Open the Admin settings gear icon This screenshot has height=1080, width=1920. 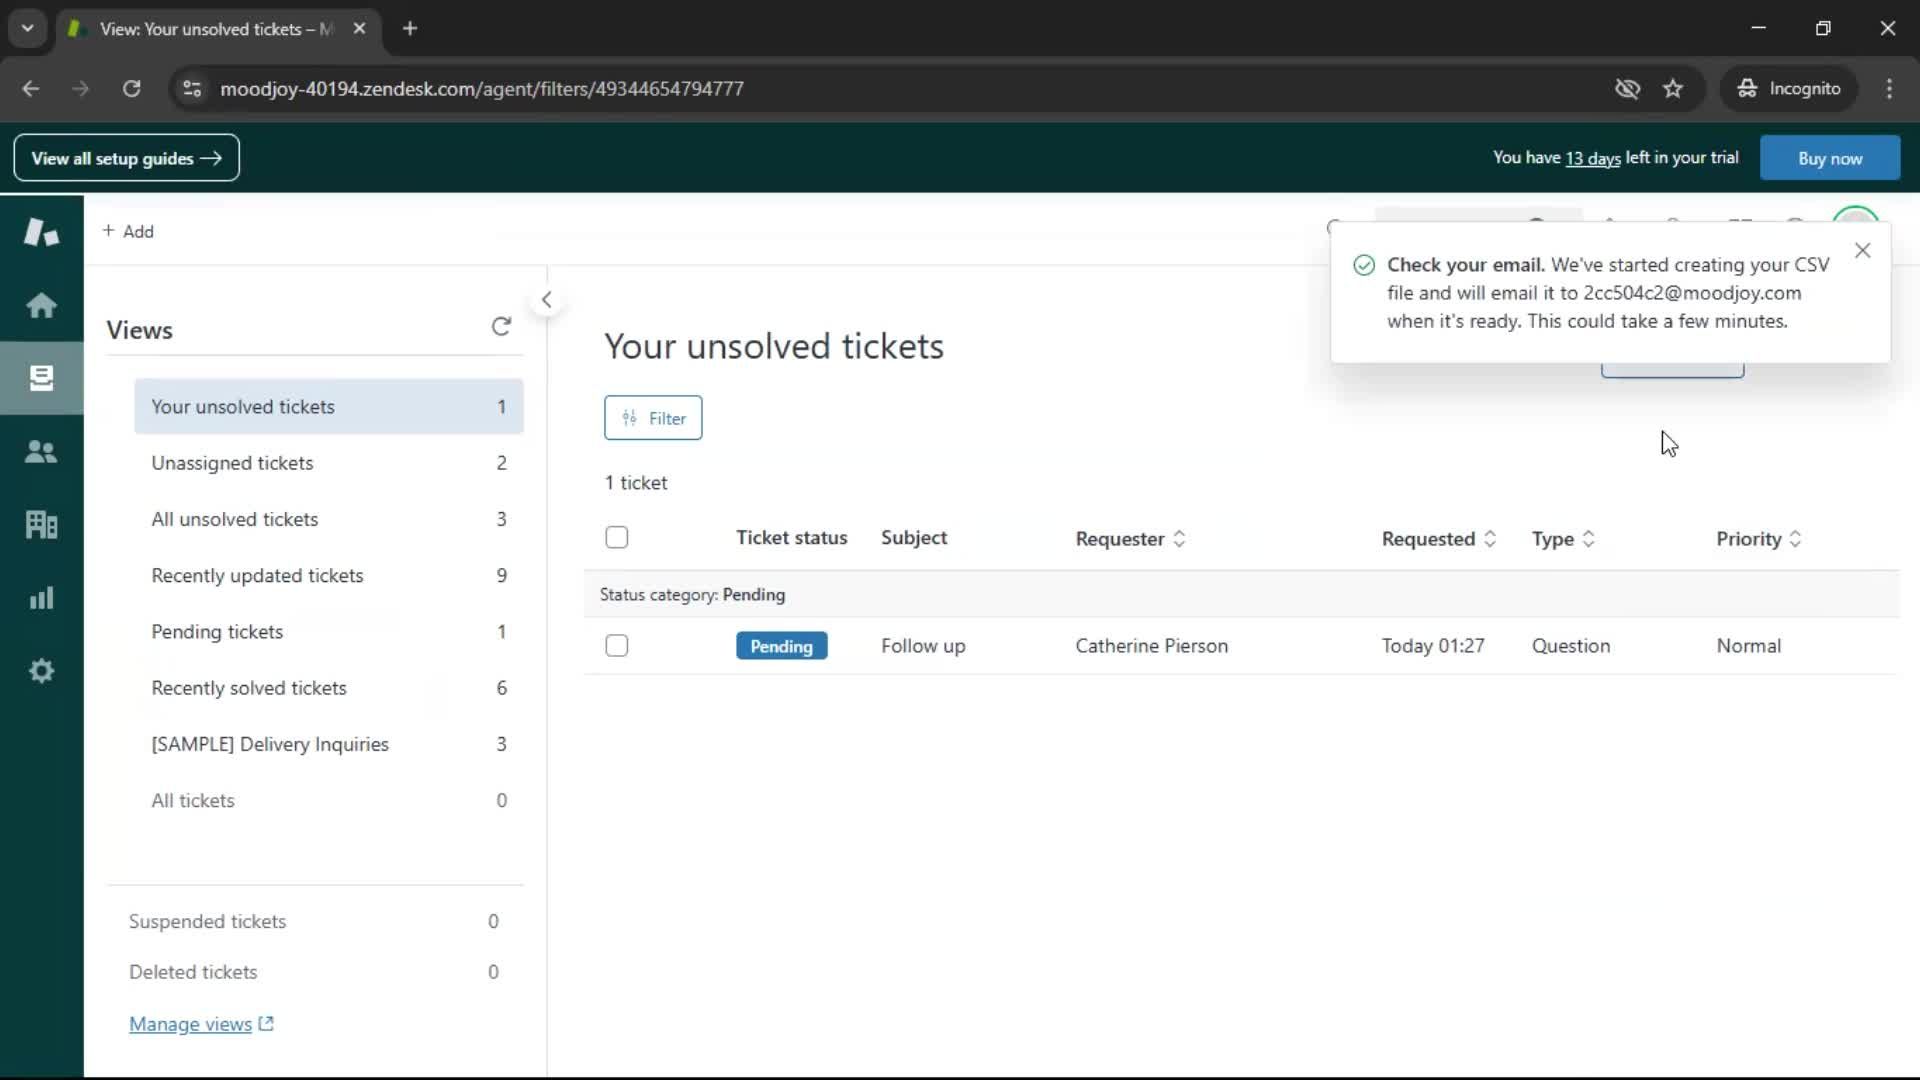point(41,671)
